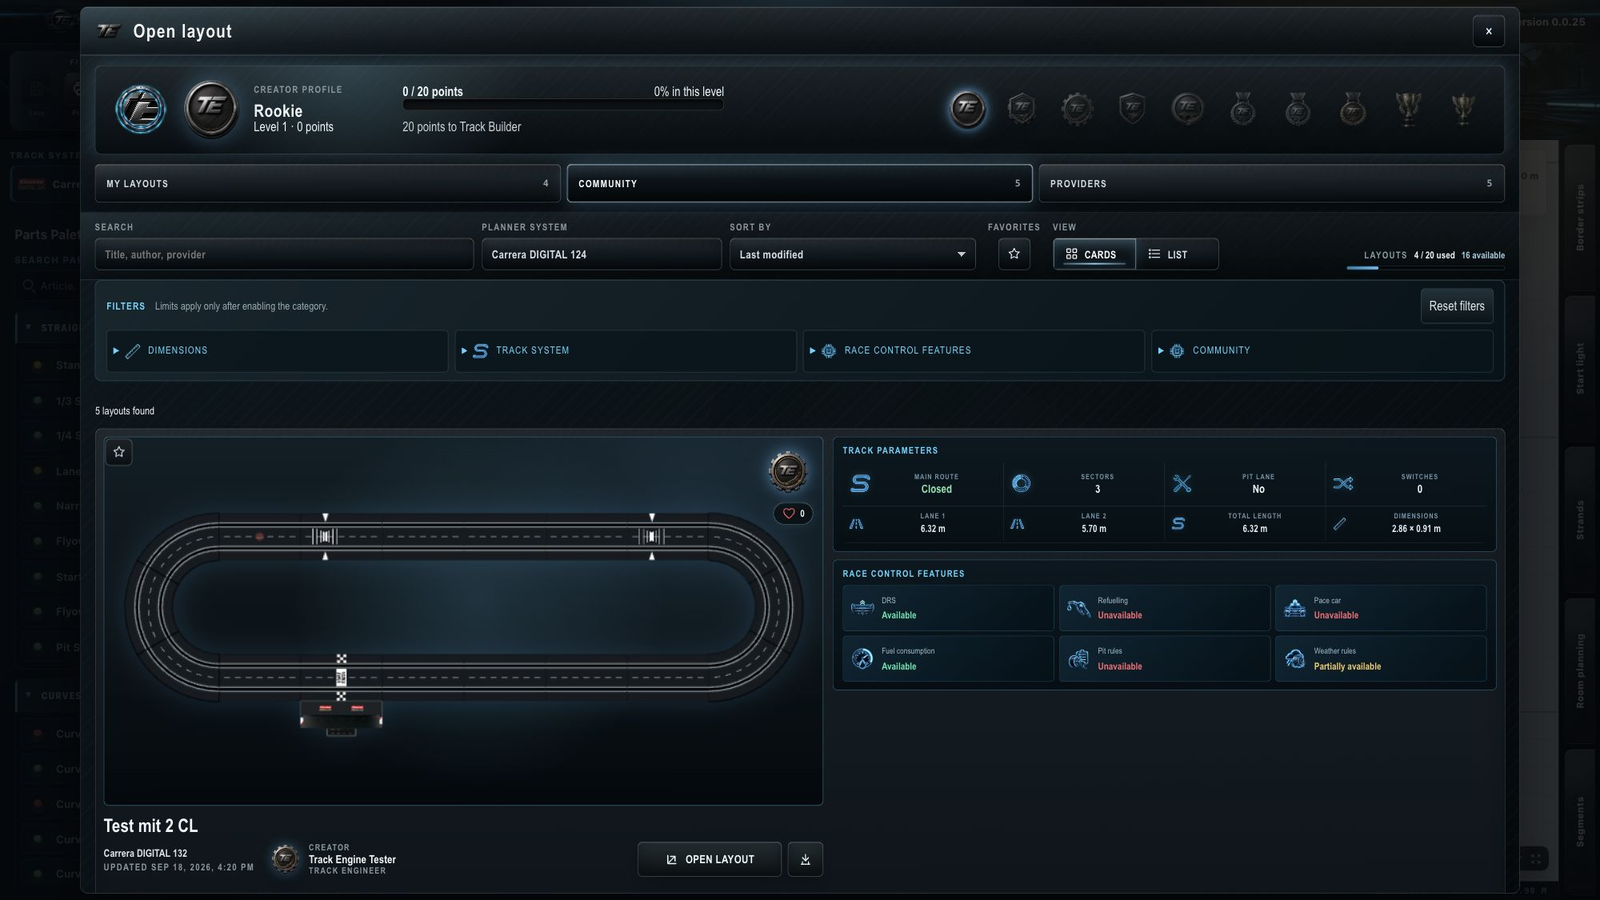Image resolution: width=1600 pixels, height=900 pixels.
Task: Click the Main Route S icon
Action: tap(860, 483)
